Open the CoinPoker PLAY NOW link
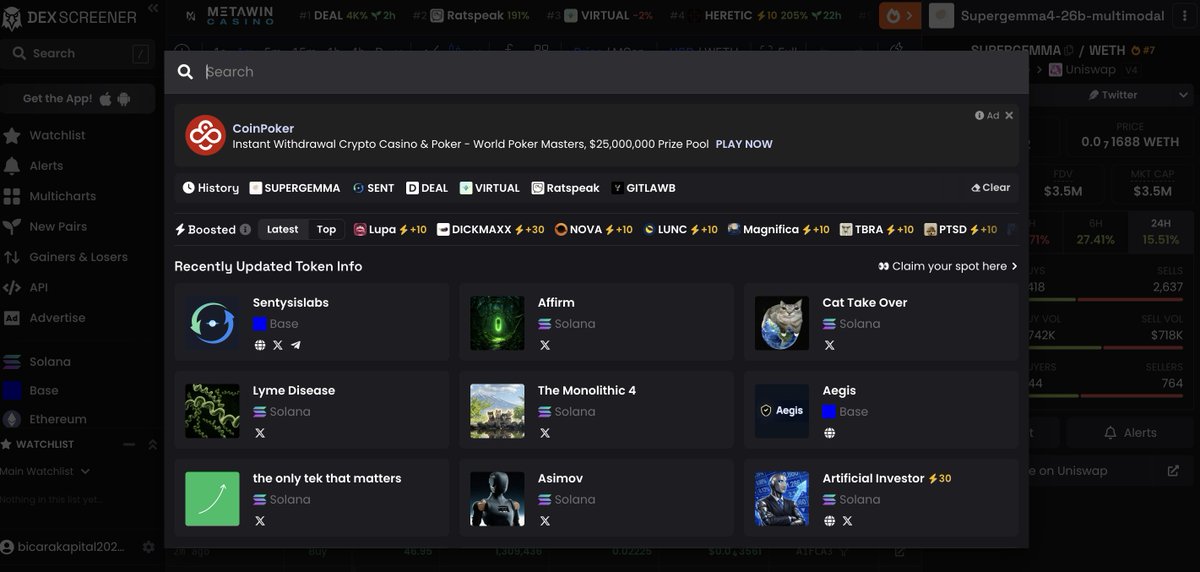Viewport: 1200px width, 572px height. coord(744,144)
